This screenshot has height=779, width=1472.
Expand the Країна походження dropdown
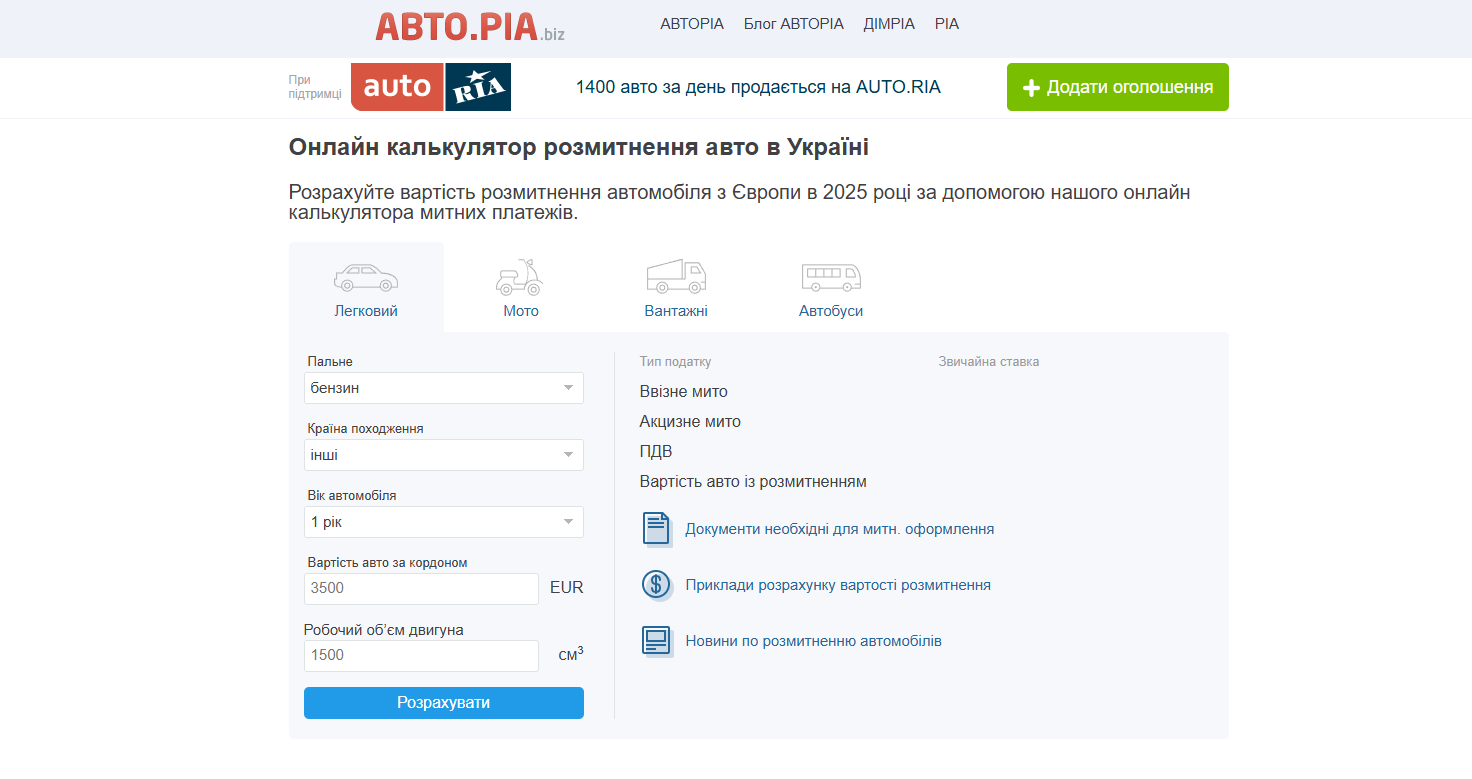[444, 455]
